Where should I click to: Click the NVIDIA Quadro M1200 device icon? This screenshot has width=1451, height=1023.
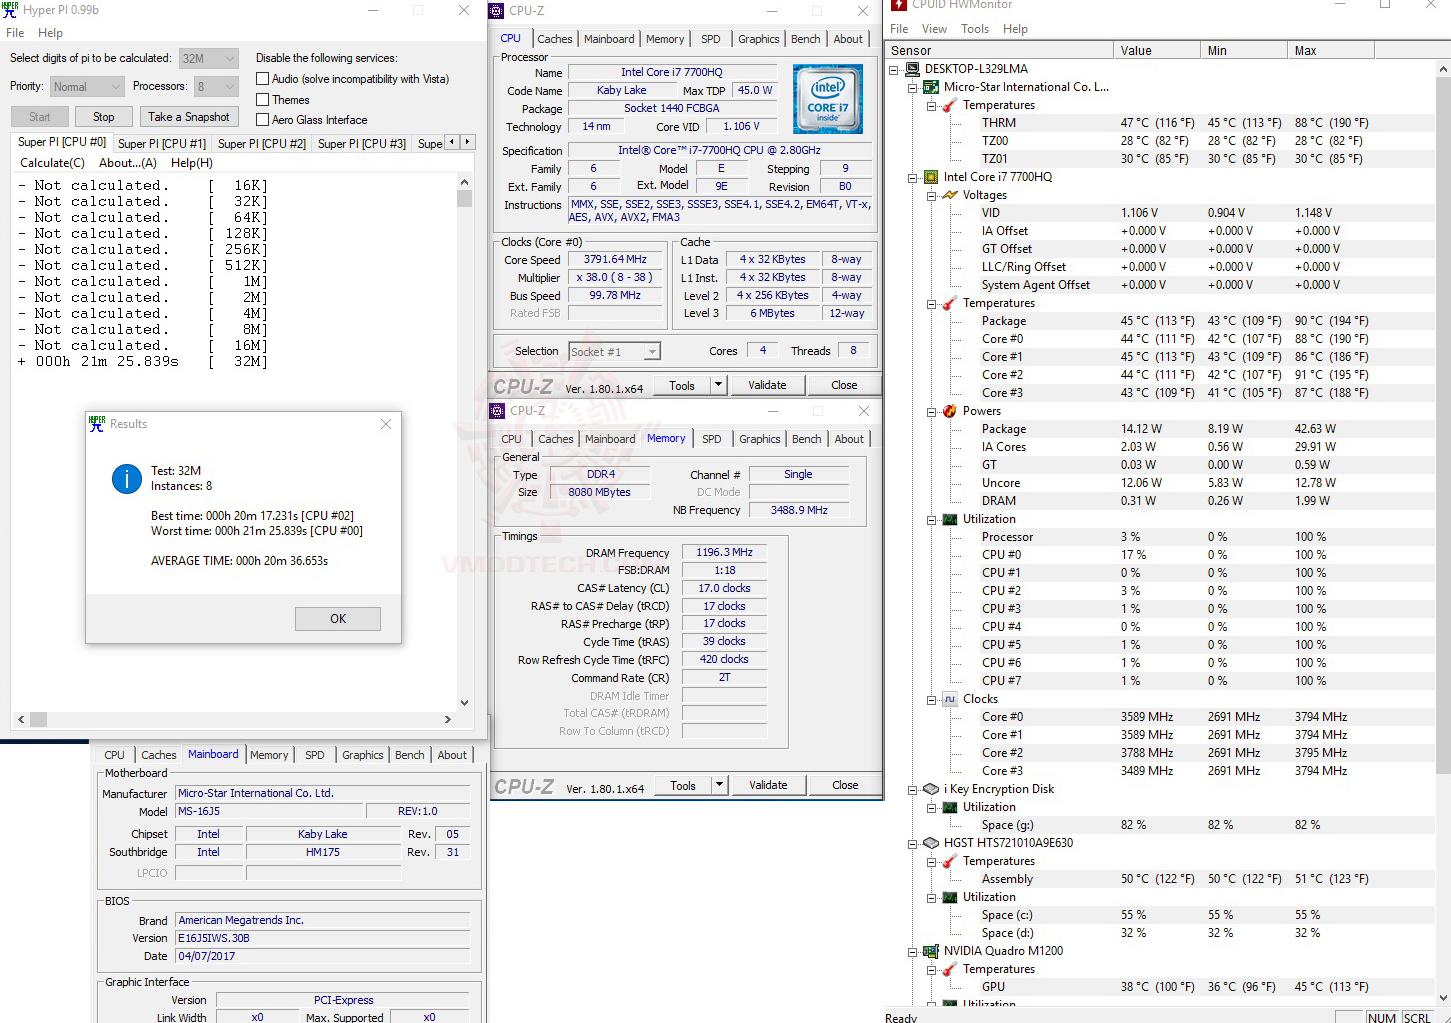pyautogui.click(x=930, y=950)
